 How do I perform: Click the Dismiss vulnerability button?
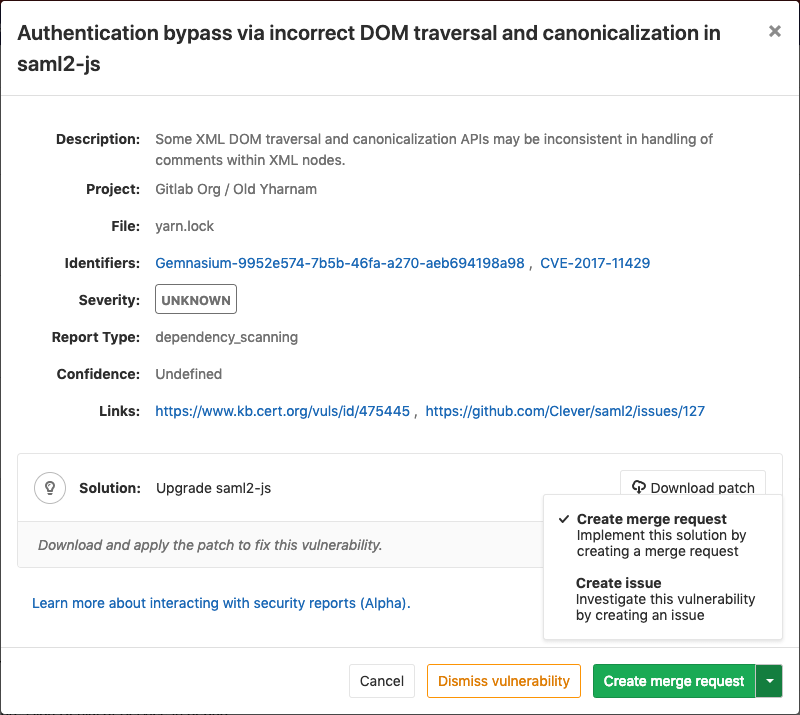coord(503,681)
